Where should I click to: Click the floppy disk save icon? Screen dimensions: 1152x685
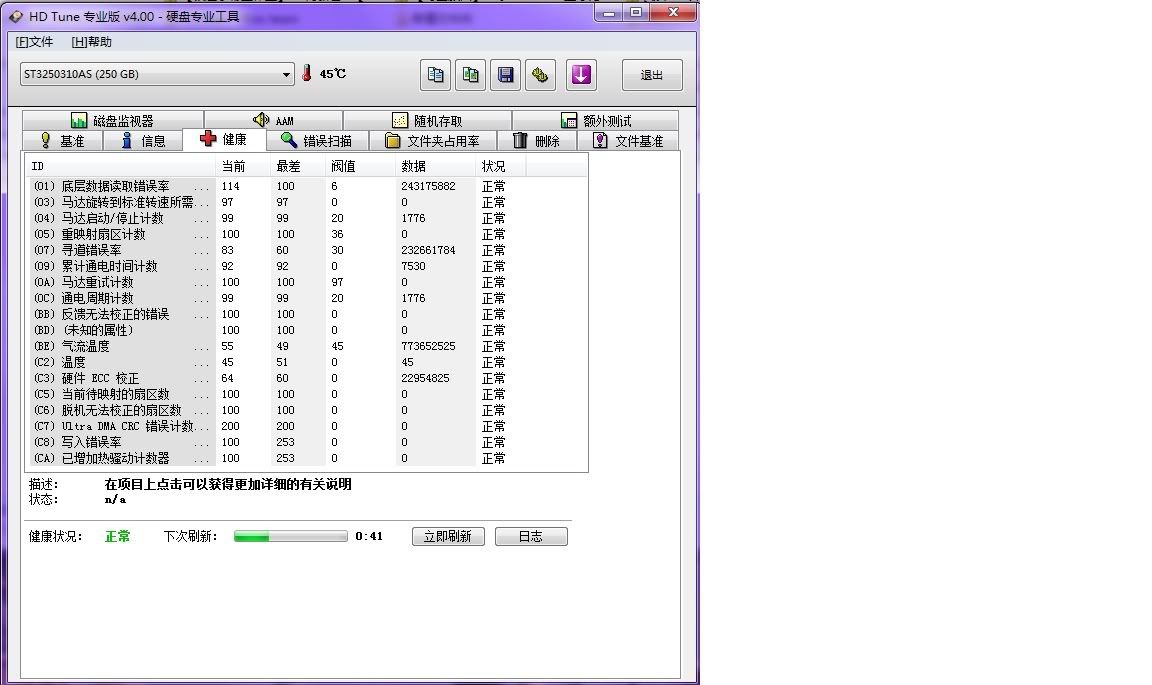pos(506,75)
